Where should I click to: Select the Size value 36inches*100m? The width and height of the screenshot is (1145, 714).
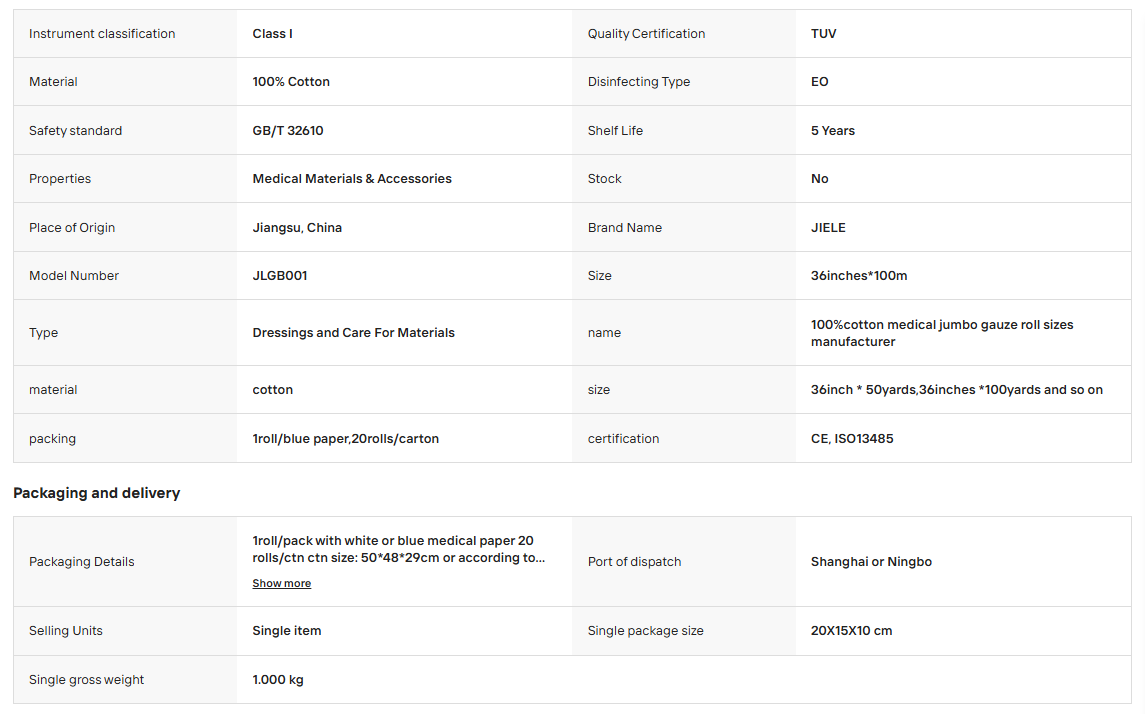pyautogui.click(x=859, y=275)
